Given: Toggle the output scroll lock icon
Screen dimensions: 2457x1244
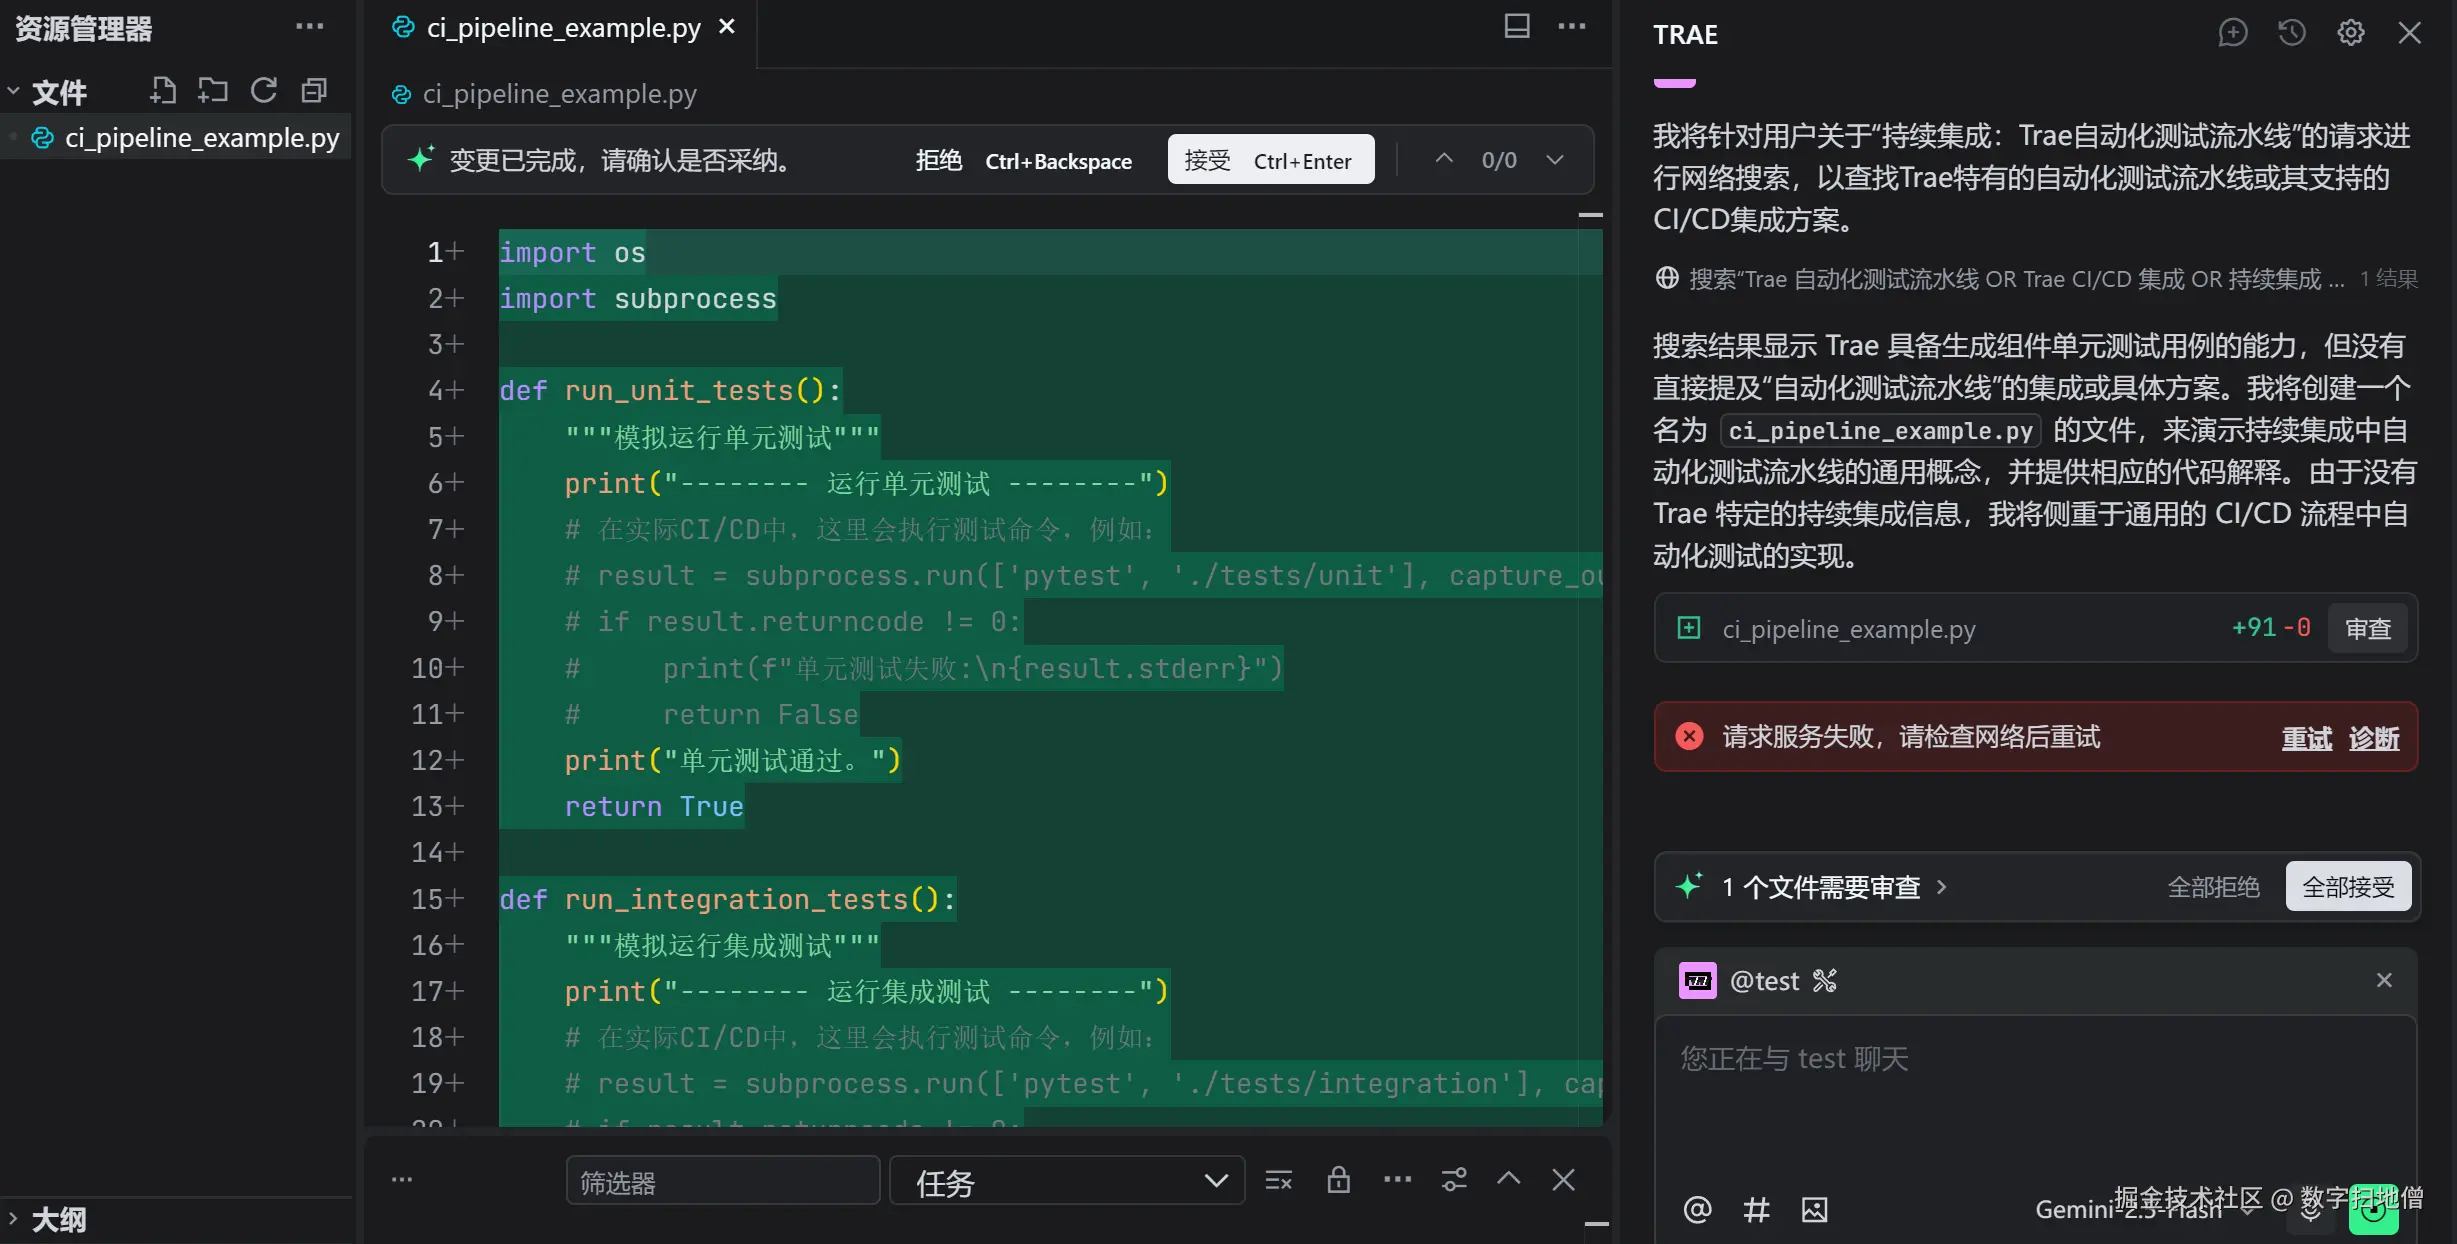Looking at the screenshot, I should click(1338, 1180).
